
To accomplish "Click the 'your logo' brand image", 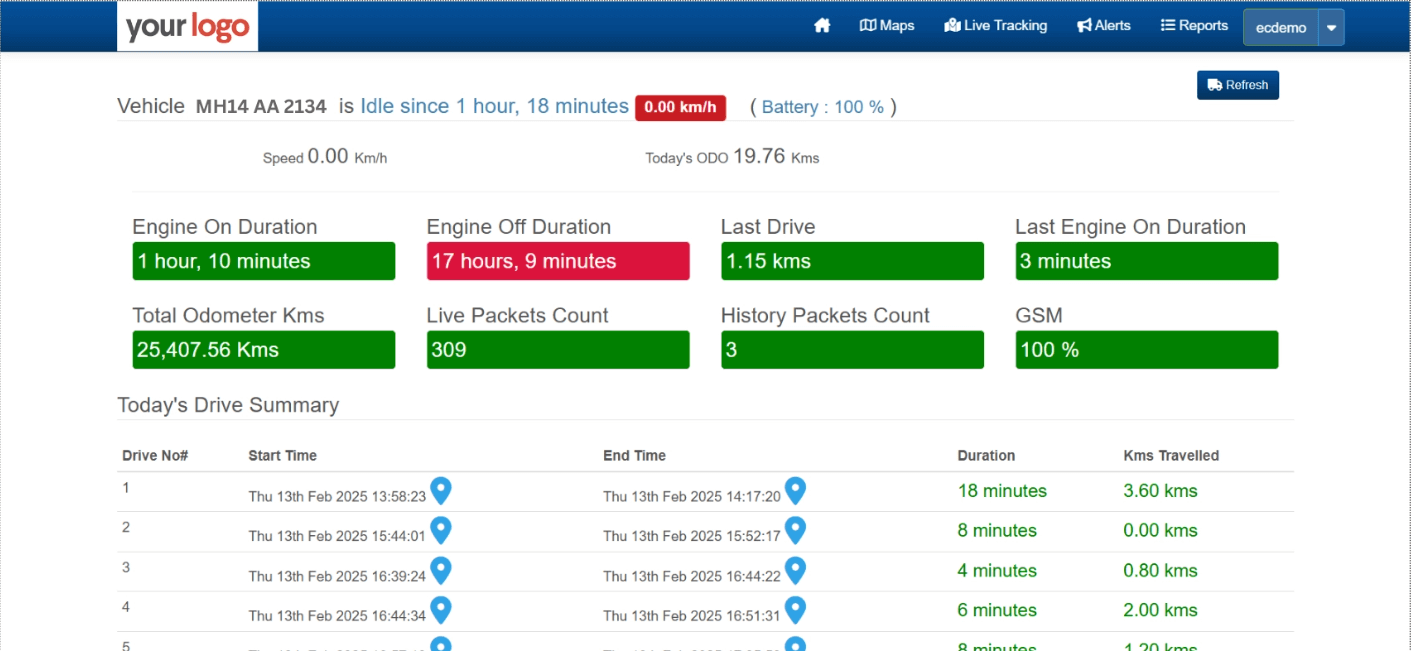I will (188, 26).
